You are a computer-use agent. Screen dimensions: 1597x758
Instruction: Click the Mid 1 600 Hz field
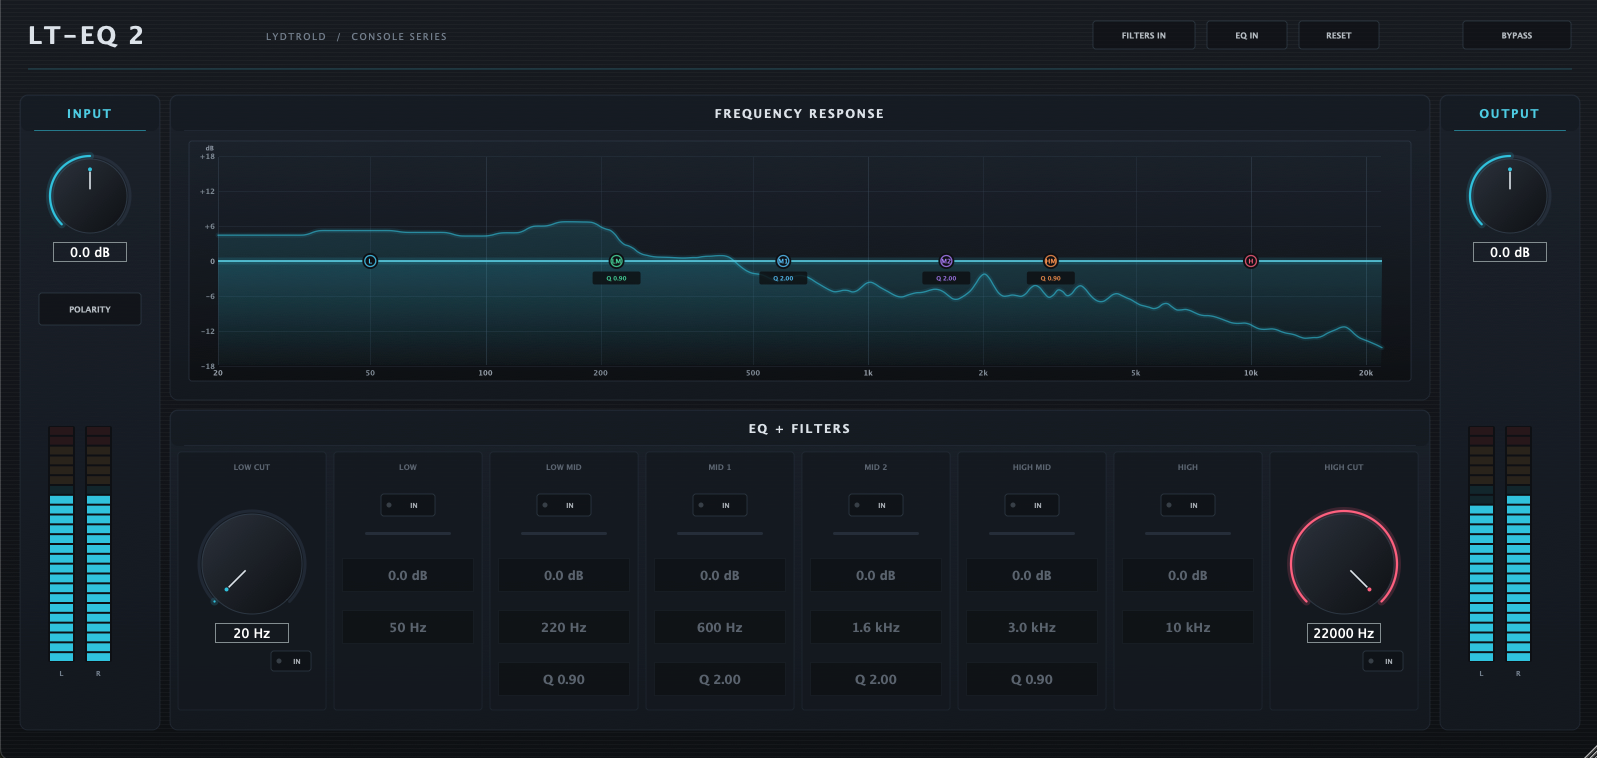[x=720, y=627]
